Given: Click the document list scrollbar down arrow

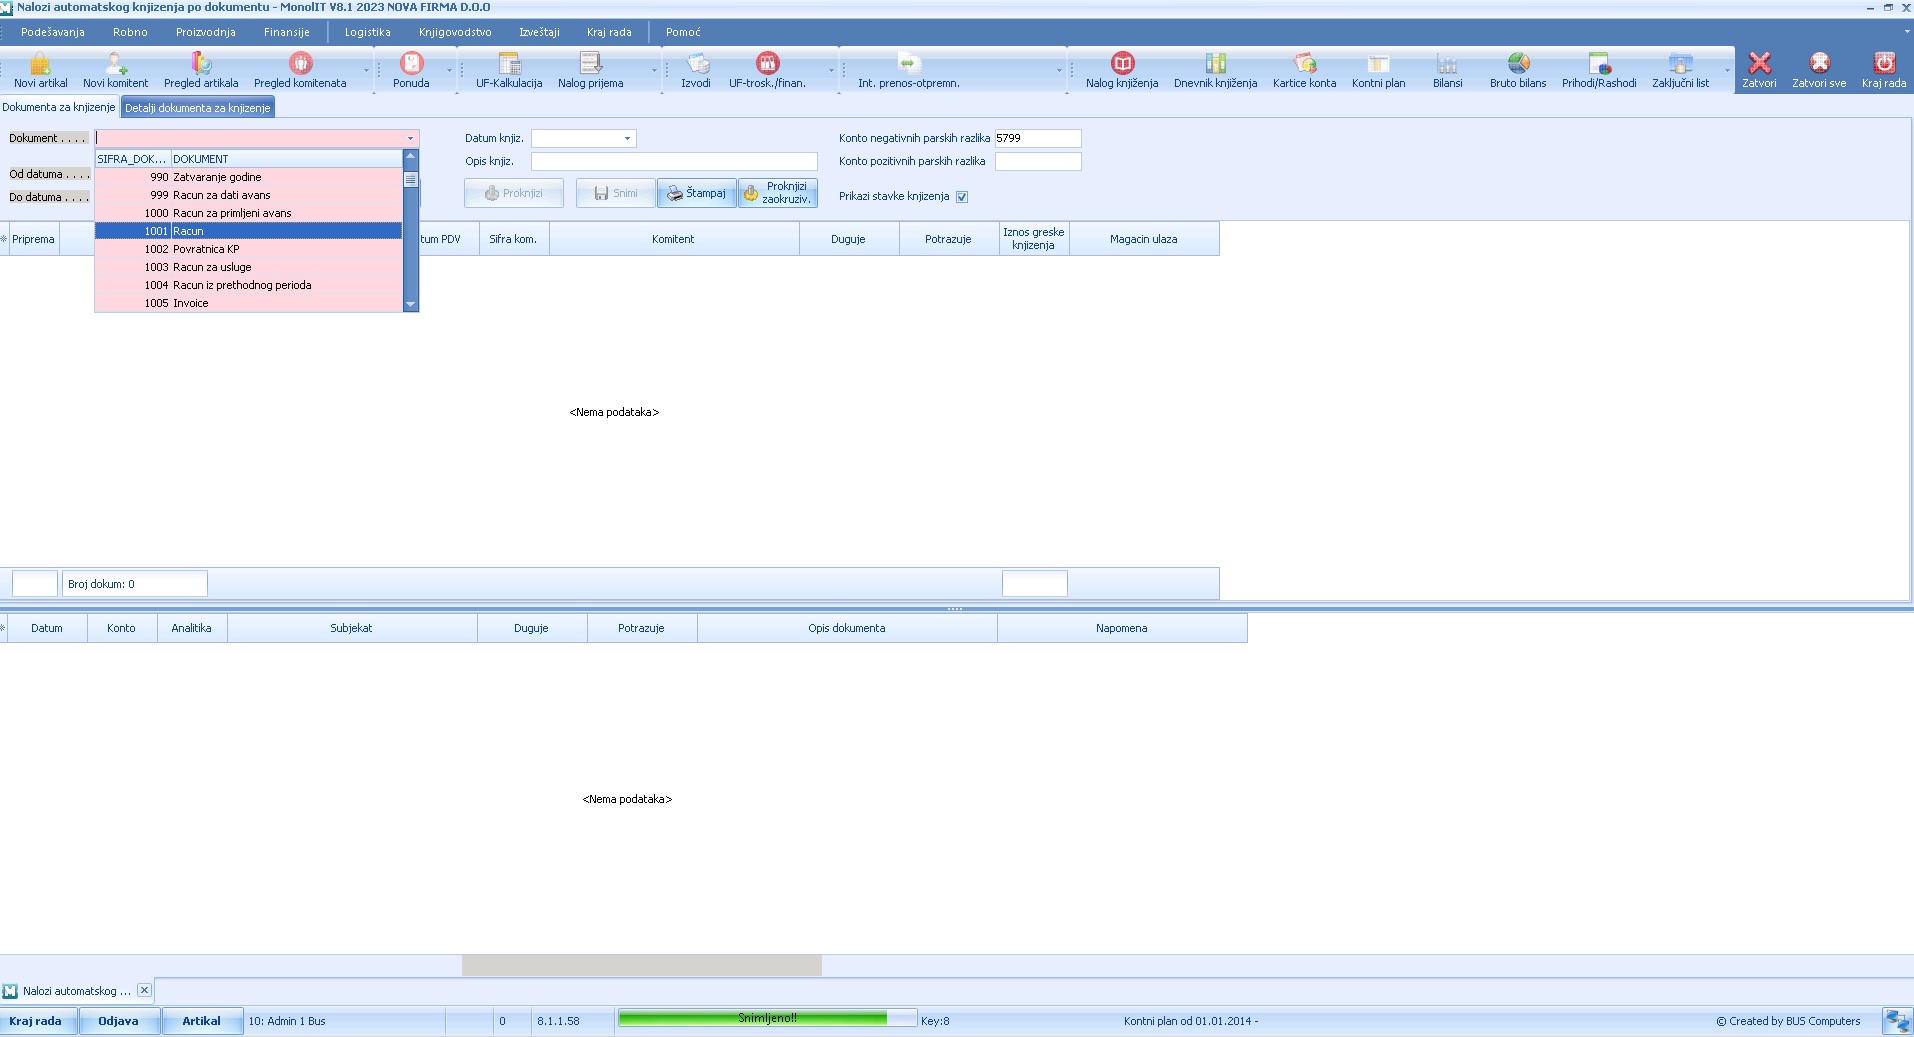Looking at the screenshot, I should click(410, 304).
